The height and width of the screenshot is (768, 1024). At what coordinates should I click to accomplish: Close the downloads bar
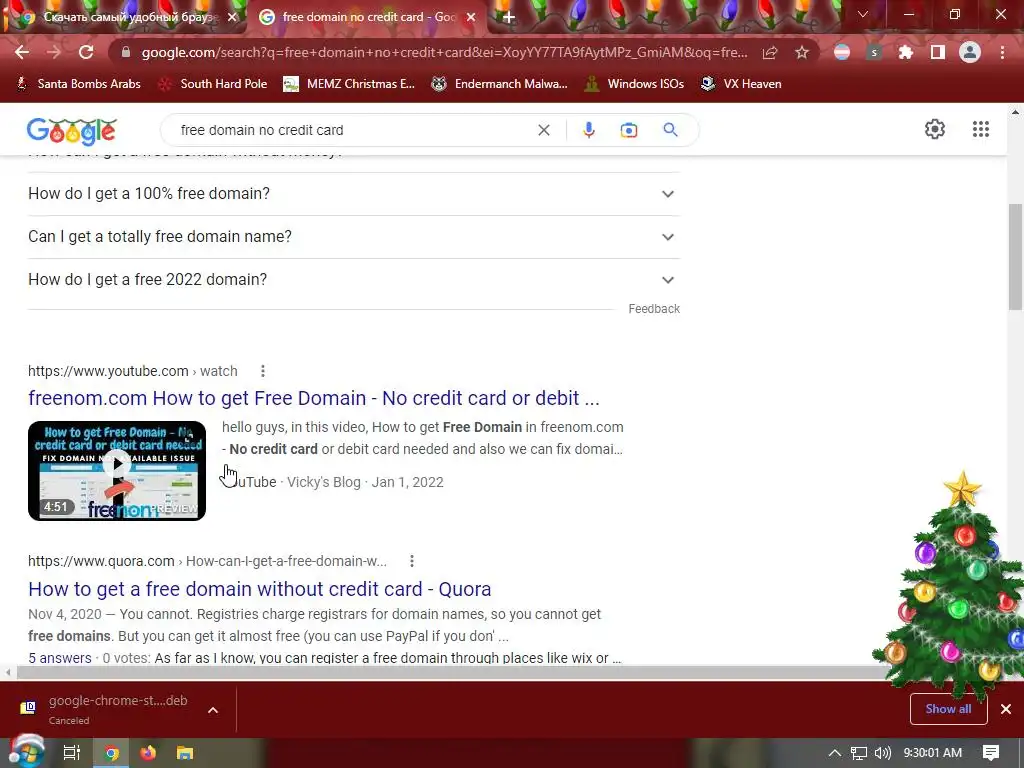(x=1006, y=709)
